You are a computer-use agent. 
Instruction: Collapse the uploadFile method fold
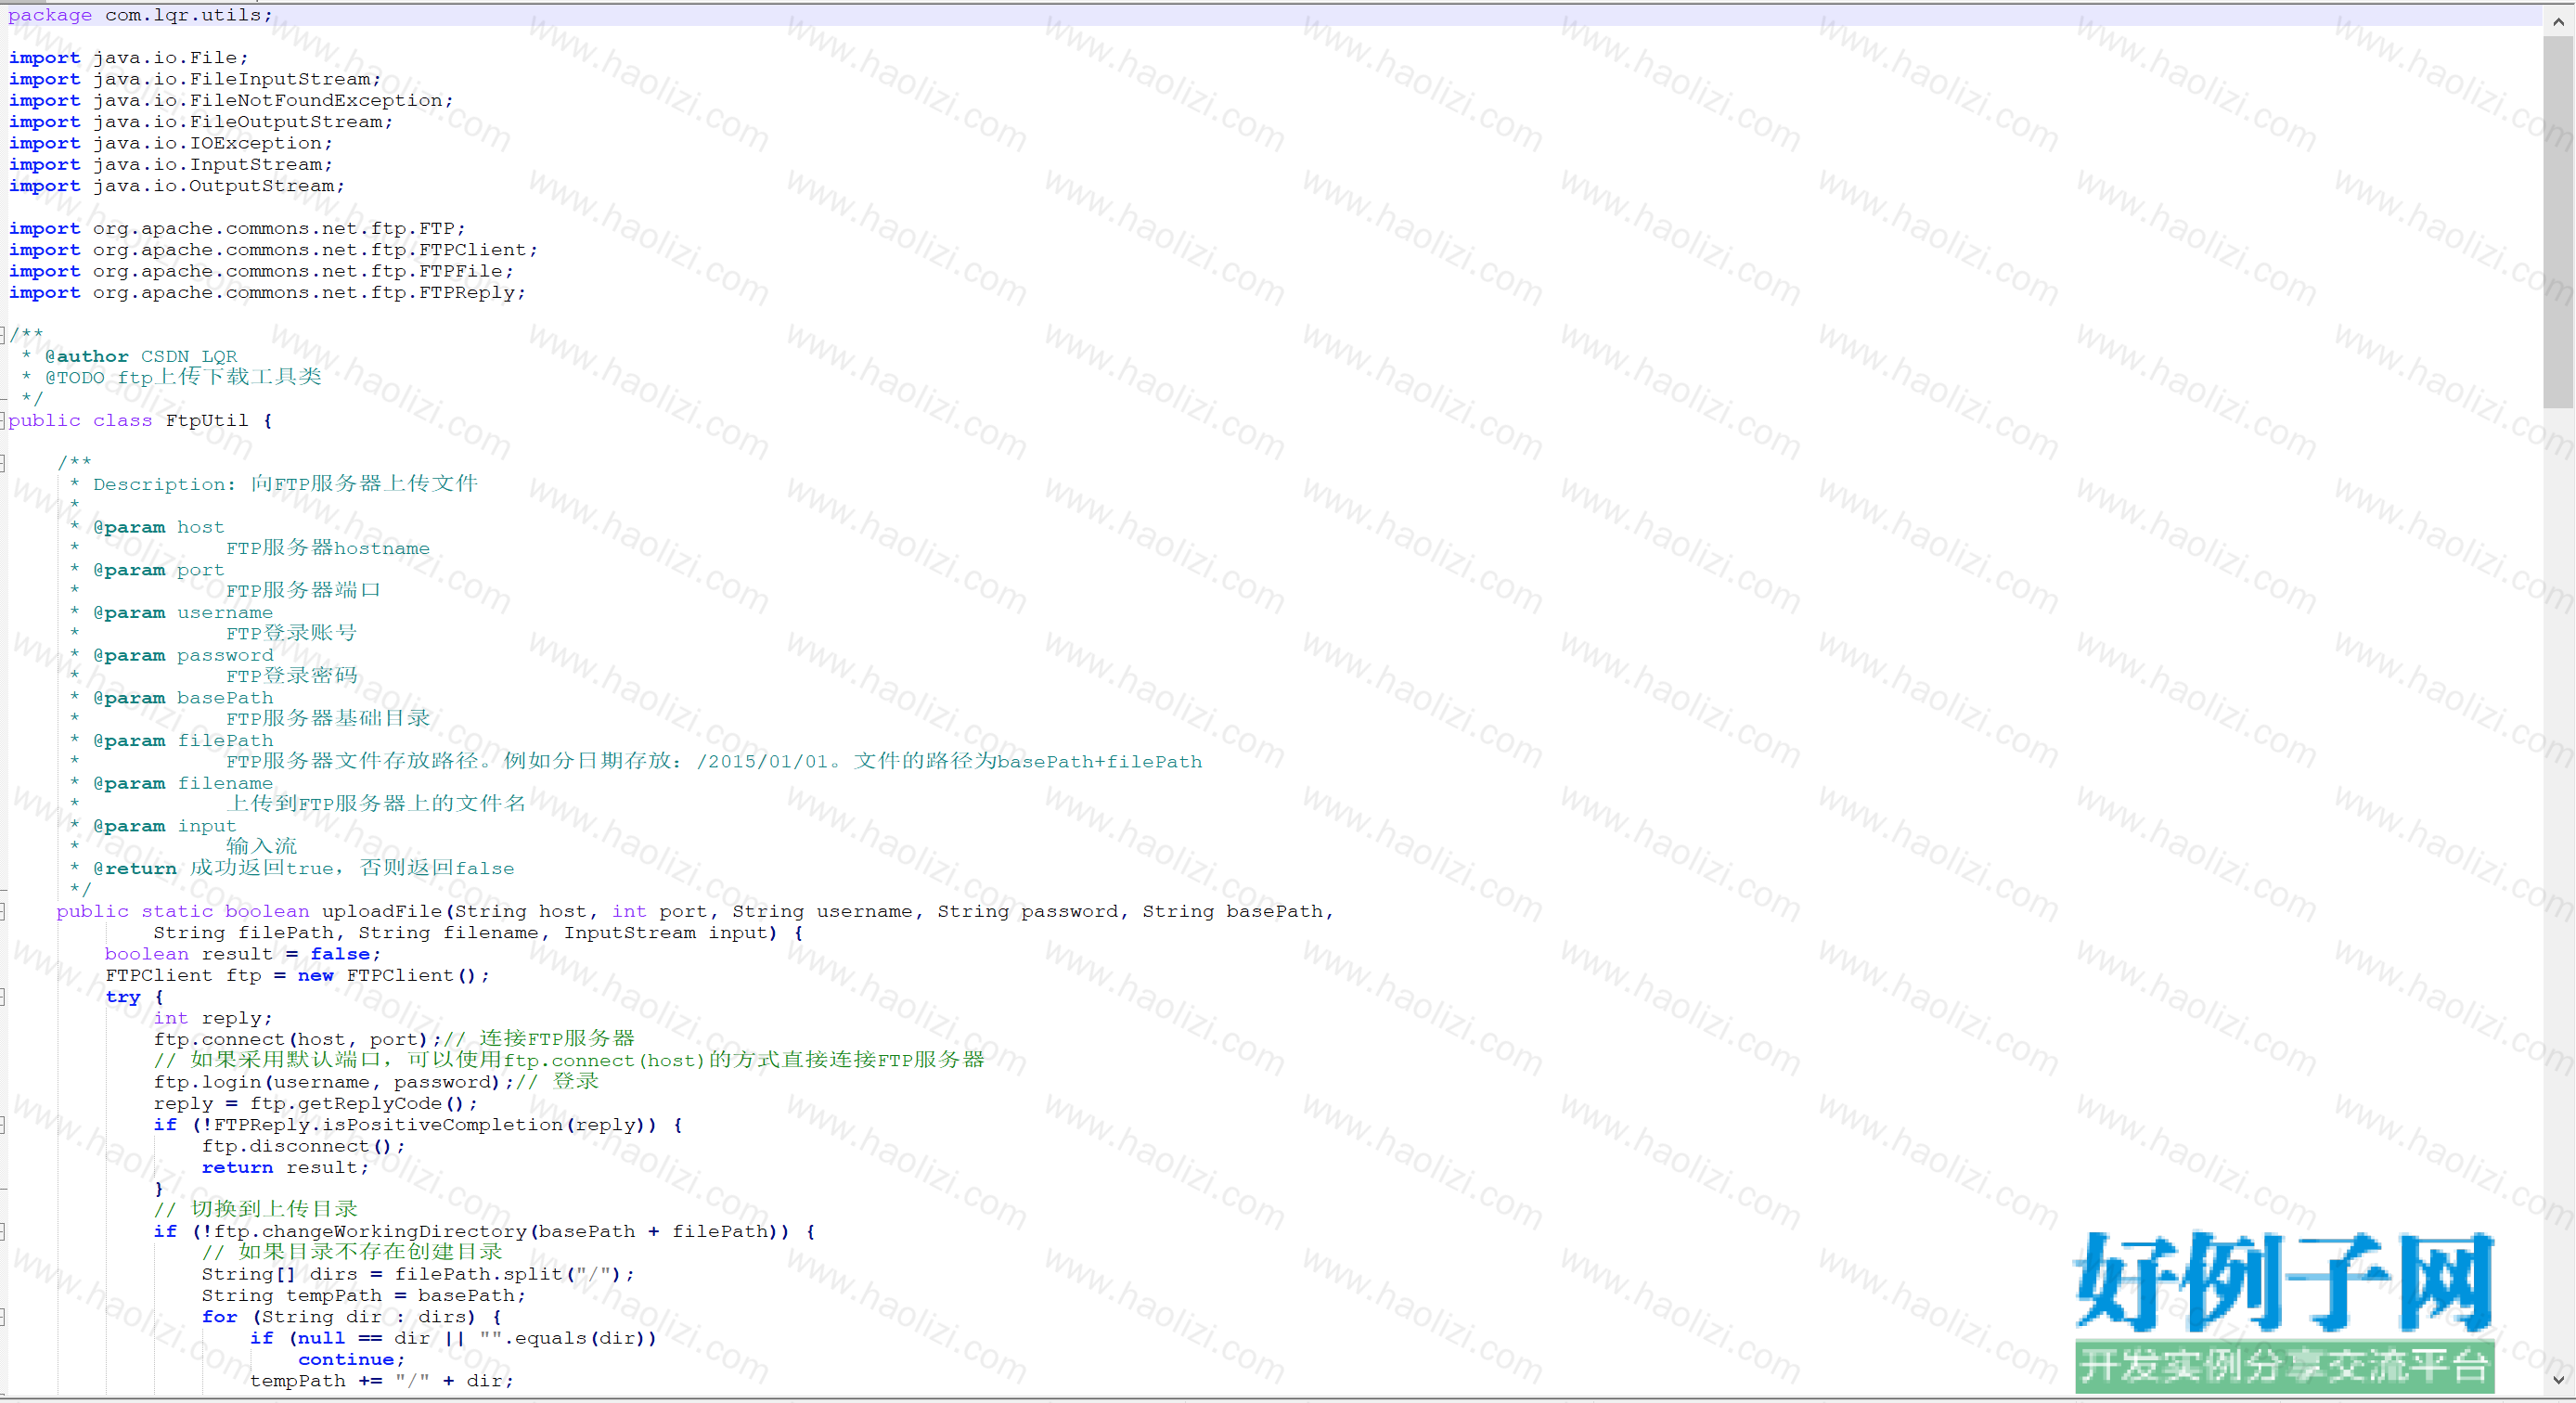point(3,911)
